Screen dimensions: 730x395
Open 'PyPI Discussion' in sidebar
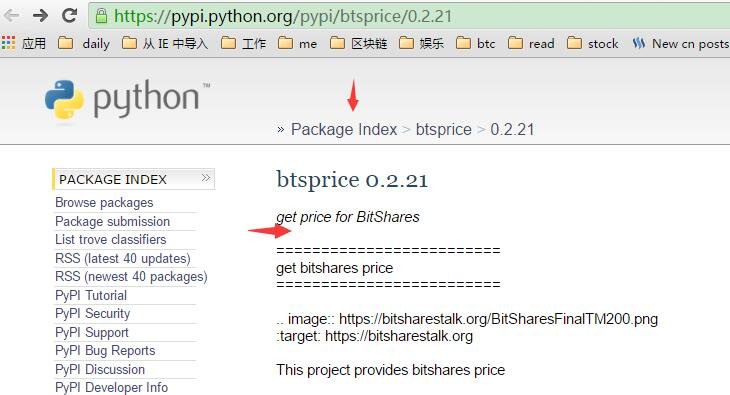point(100,369)
